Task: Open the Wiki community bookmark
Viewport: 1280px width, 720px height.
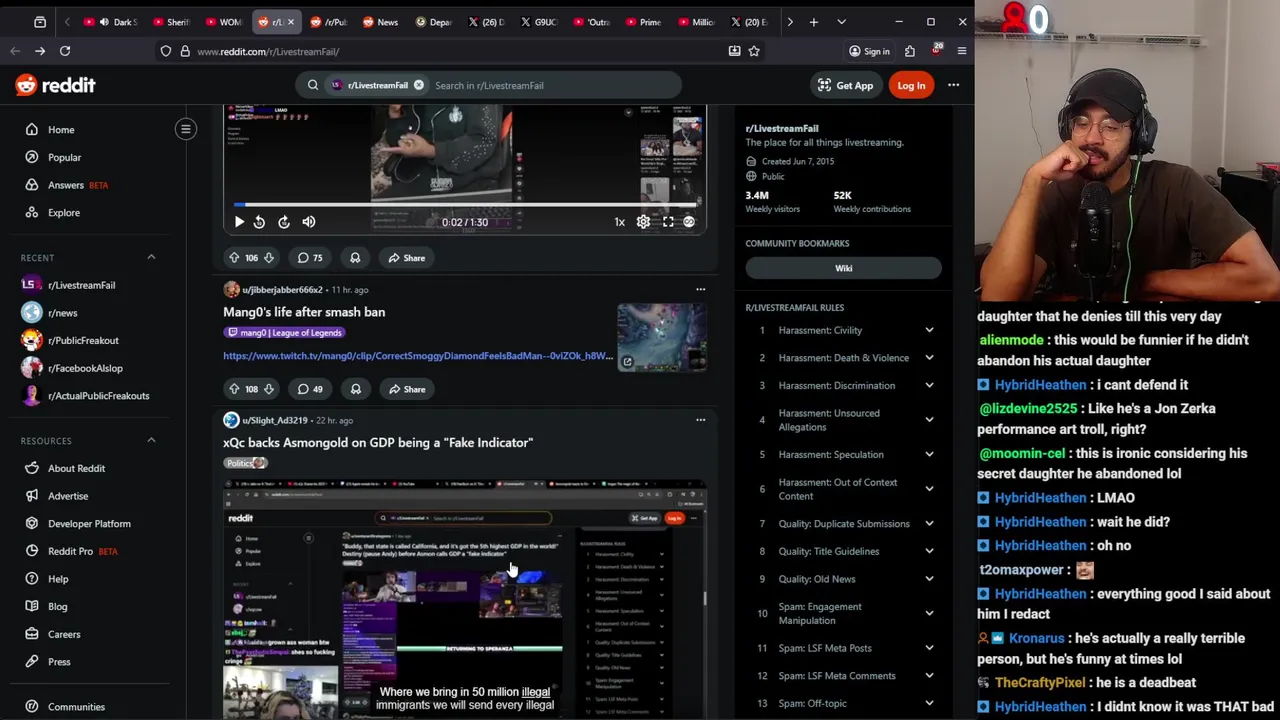Action: point(844,268)
